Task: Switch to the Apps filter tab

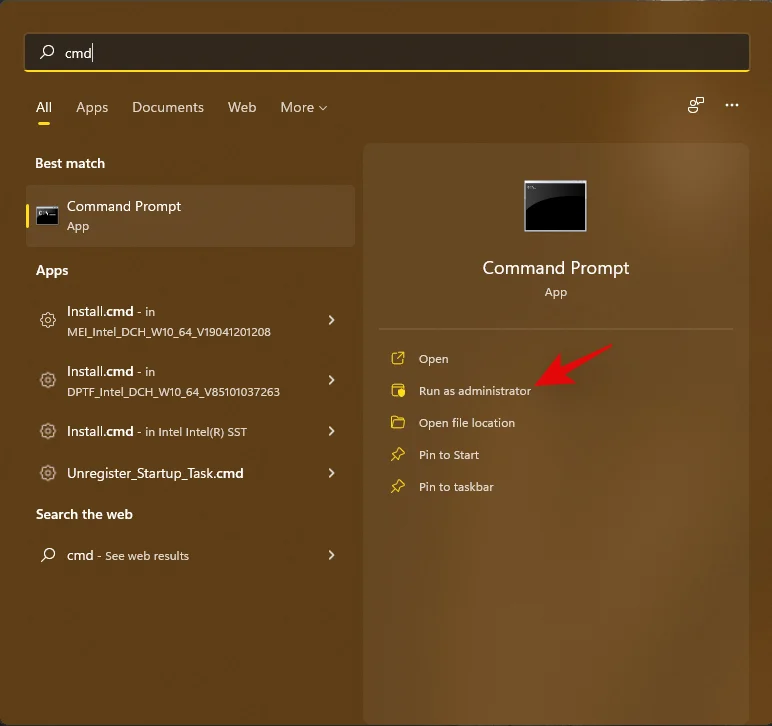Action: (92, 108)
